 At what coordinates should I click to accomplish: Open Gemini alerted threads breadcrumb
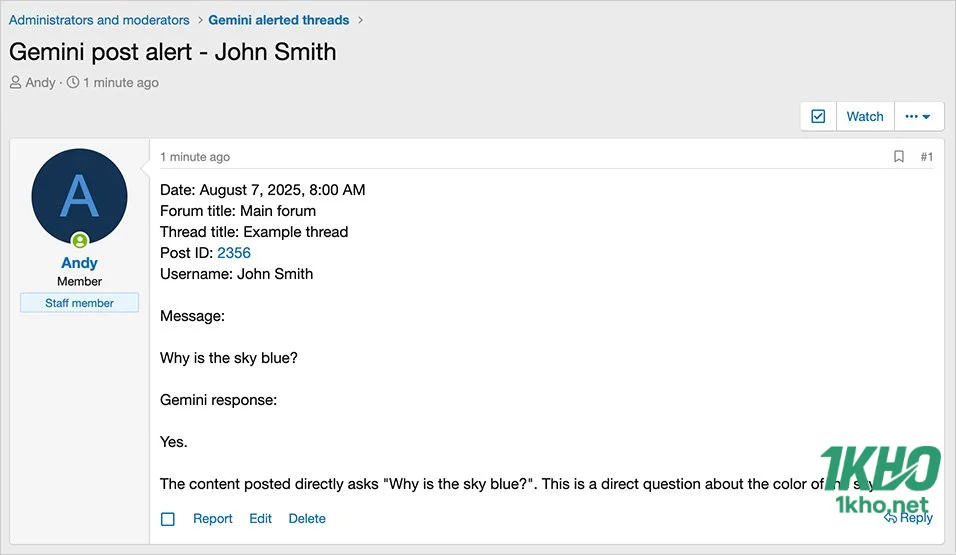279,20
